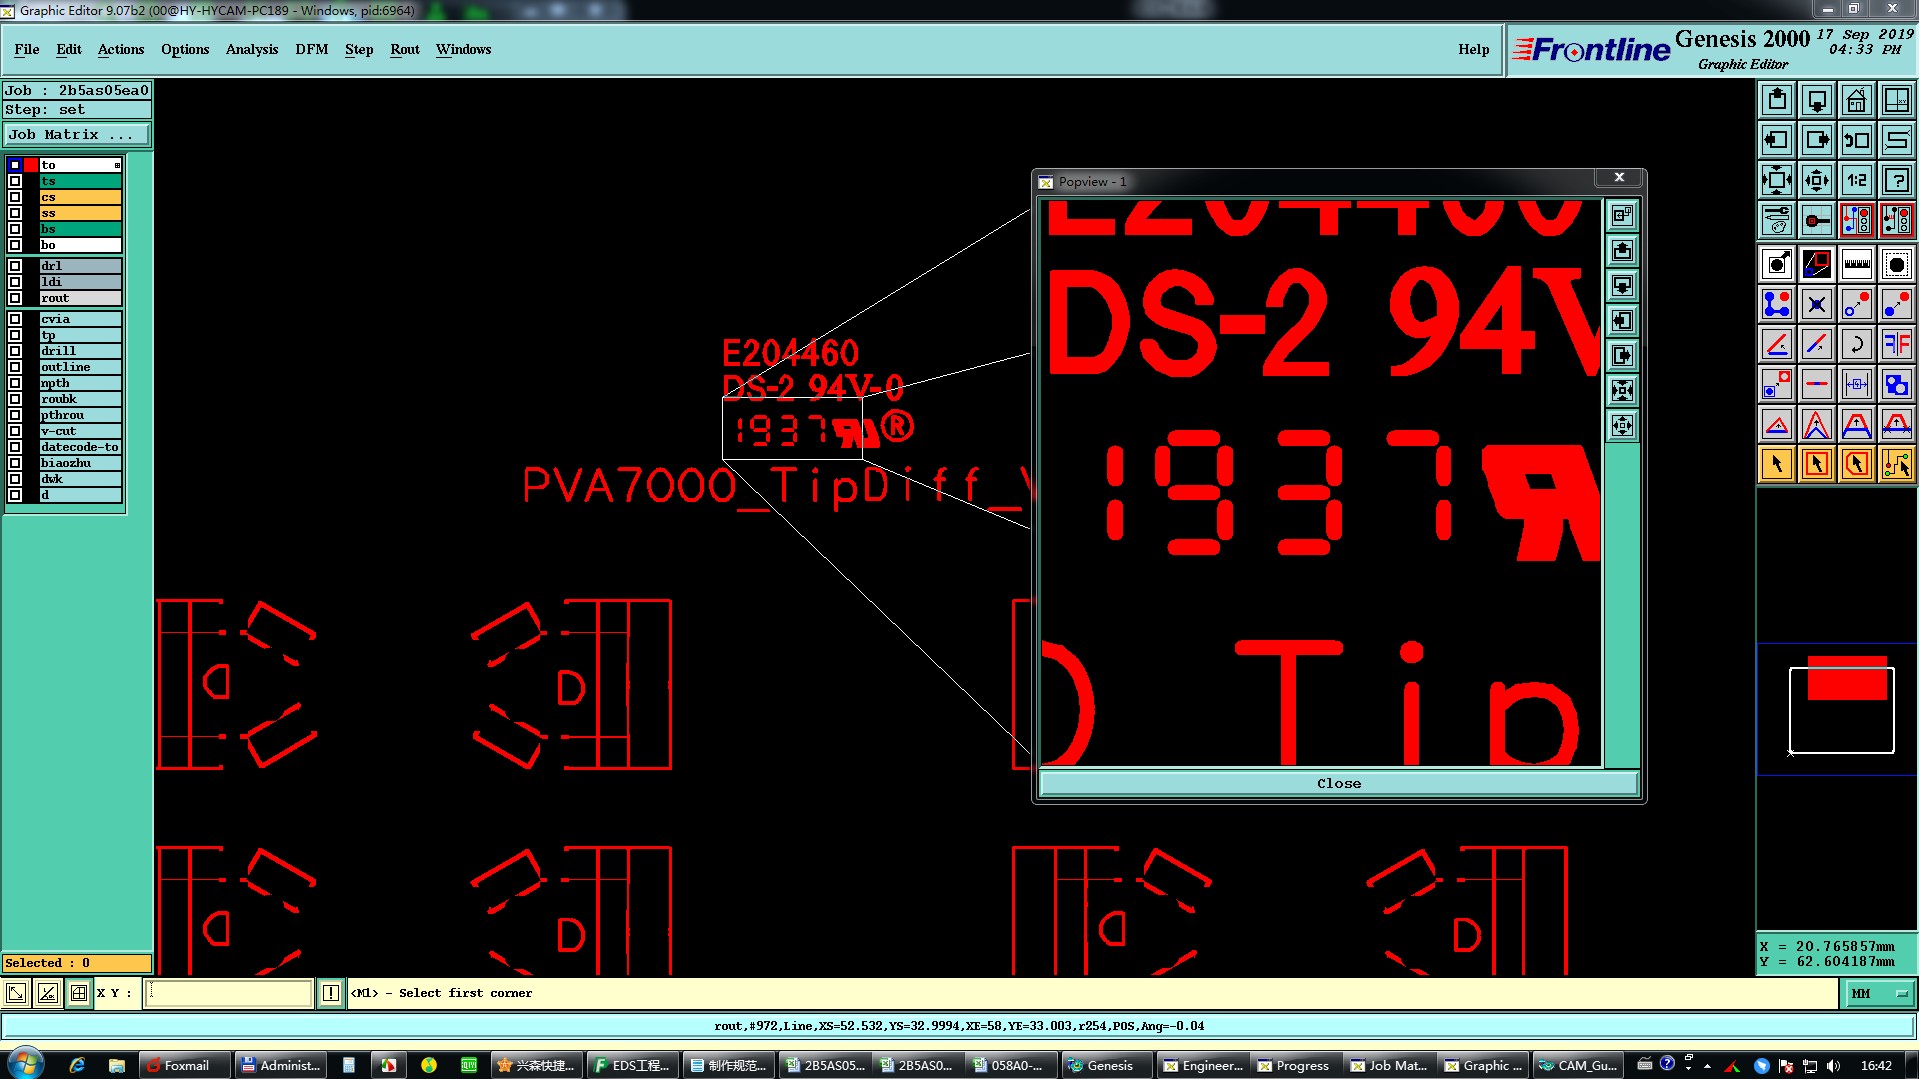This screenshot has width=1919, height=1079.
Task: Click Close button in Popview window
Action: [x=1338, y=783]
